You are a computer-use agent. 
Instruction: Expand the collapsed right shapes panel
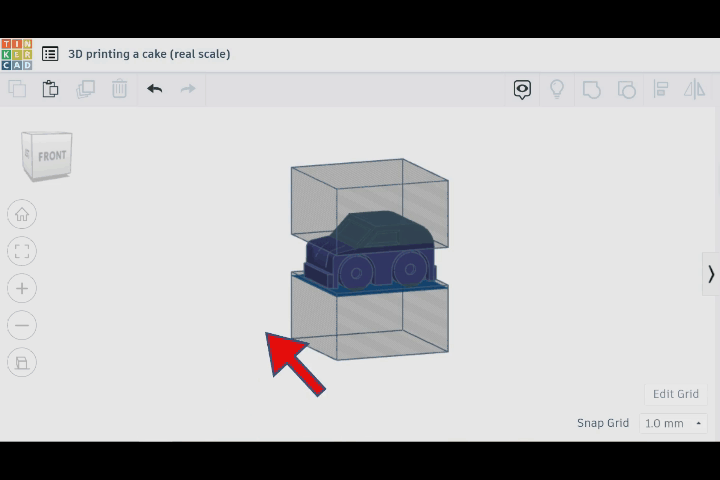tap(711, 274)
